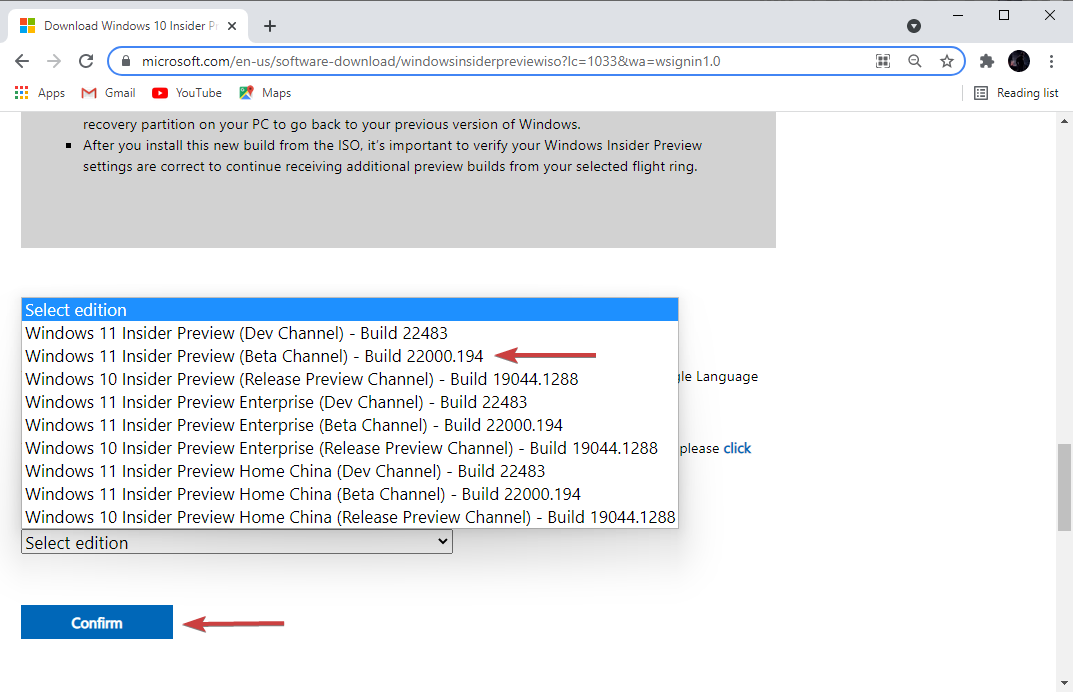Open the YouTube bookmark

pos(187,93)
